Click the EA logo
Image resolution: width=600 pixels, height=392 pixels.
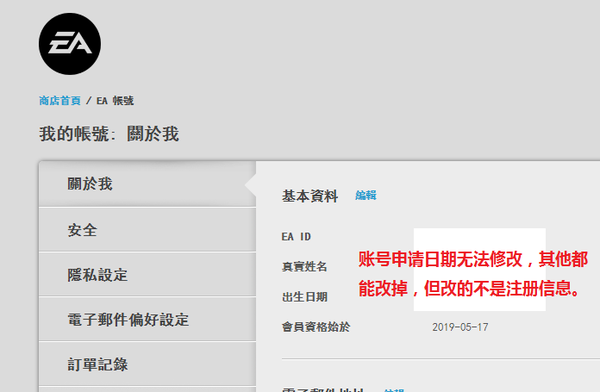(x=70, y=44)
